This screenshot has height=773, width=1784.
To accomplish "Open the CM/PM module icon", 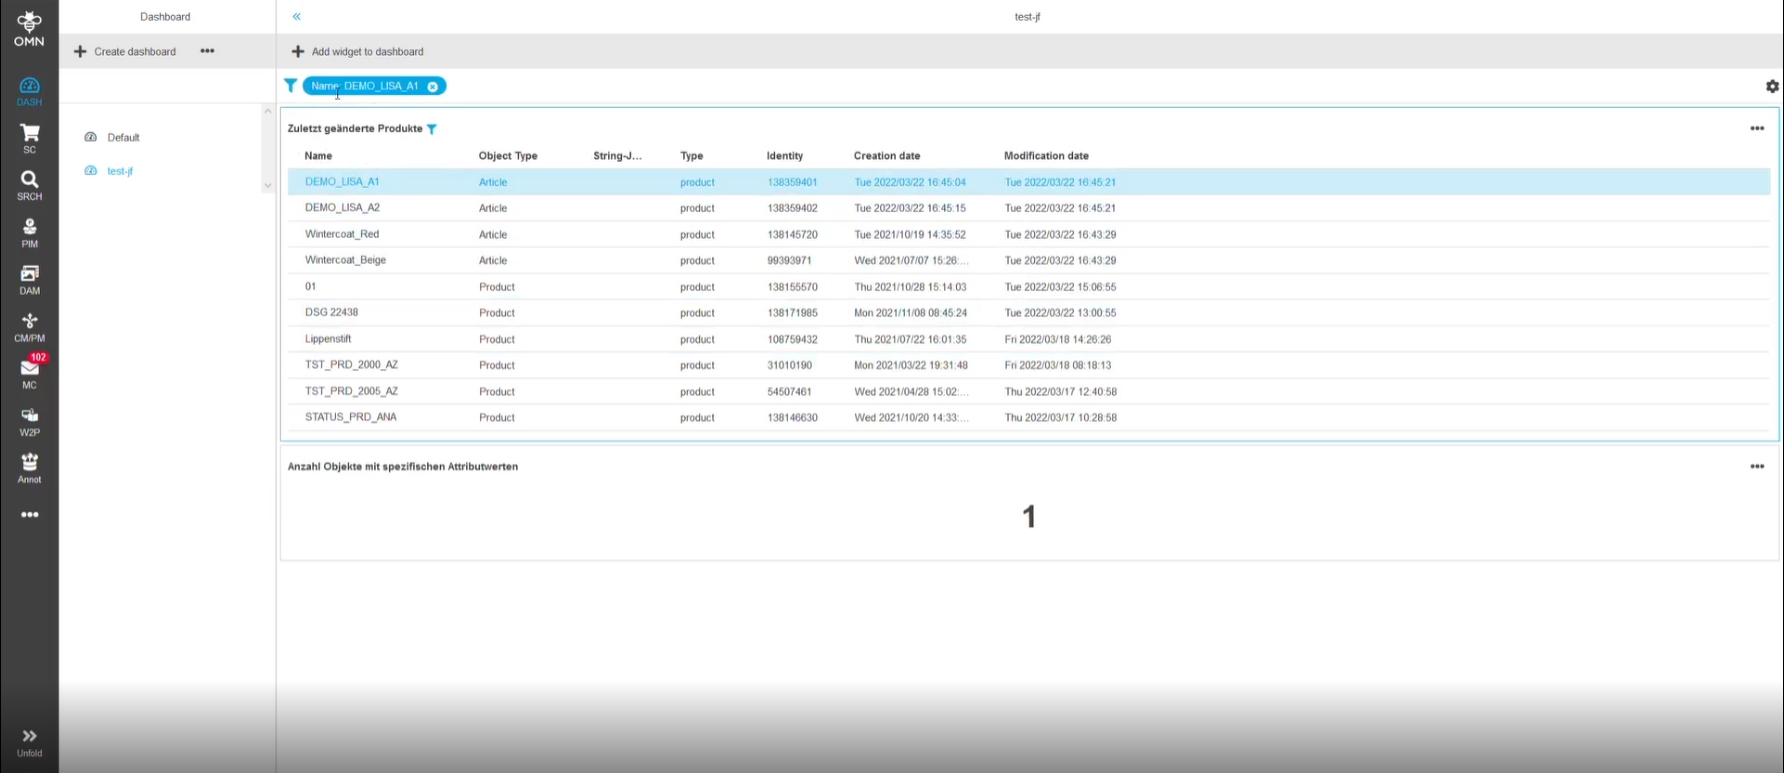I will pyautogui.click(x=29, y=326).
